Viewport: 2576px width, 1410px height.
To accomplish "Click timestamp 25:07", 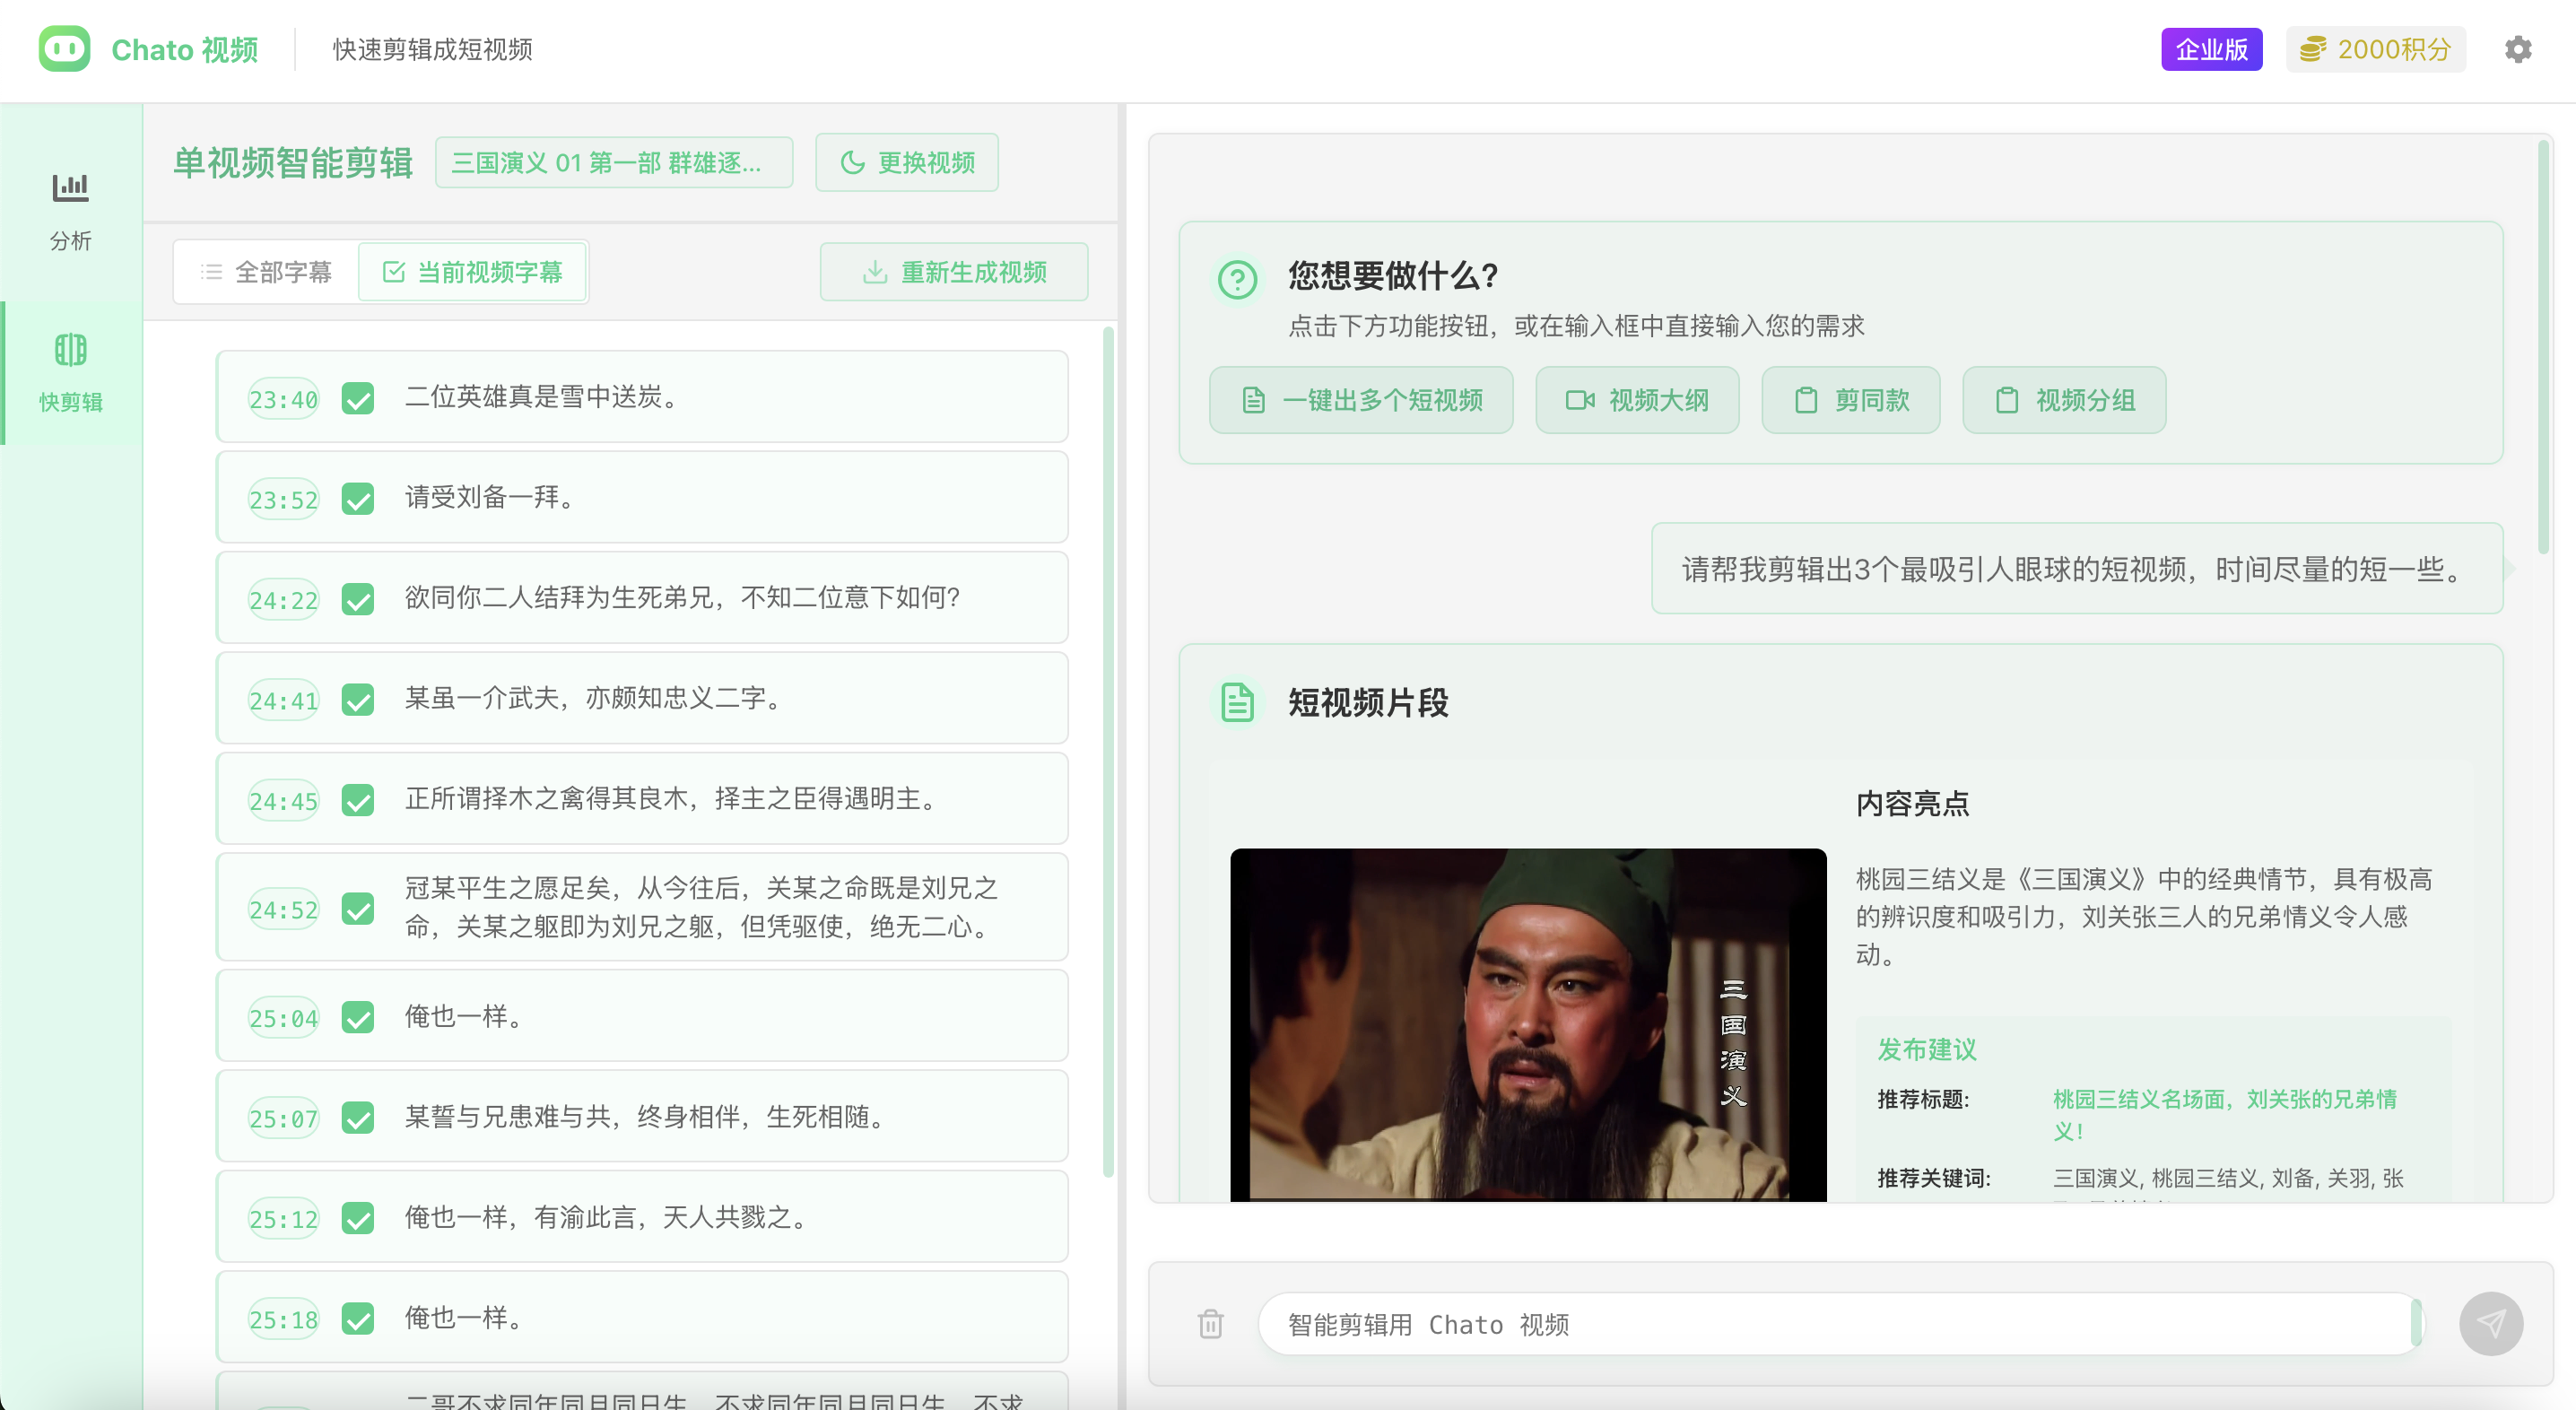I will click(x=283, y=1118).
